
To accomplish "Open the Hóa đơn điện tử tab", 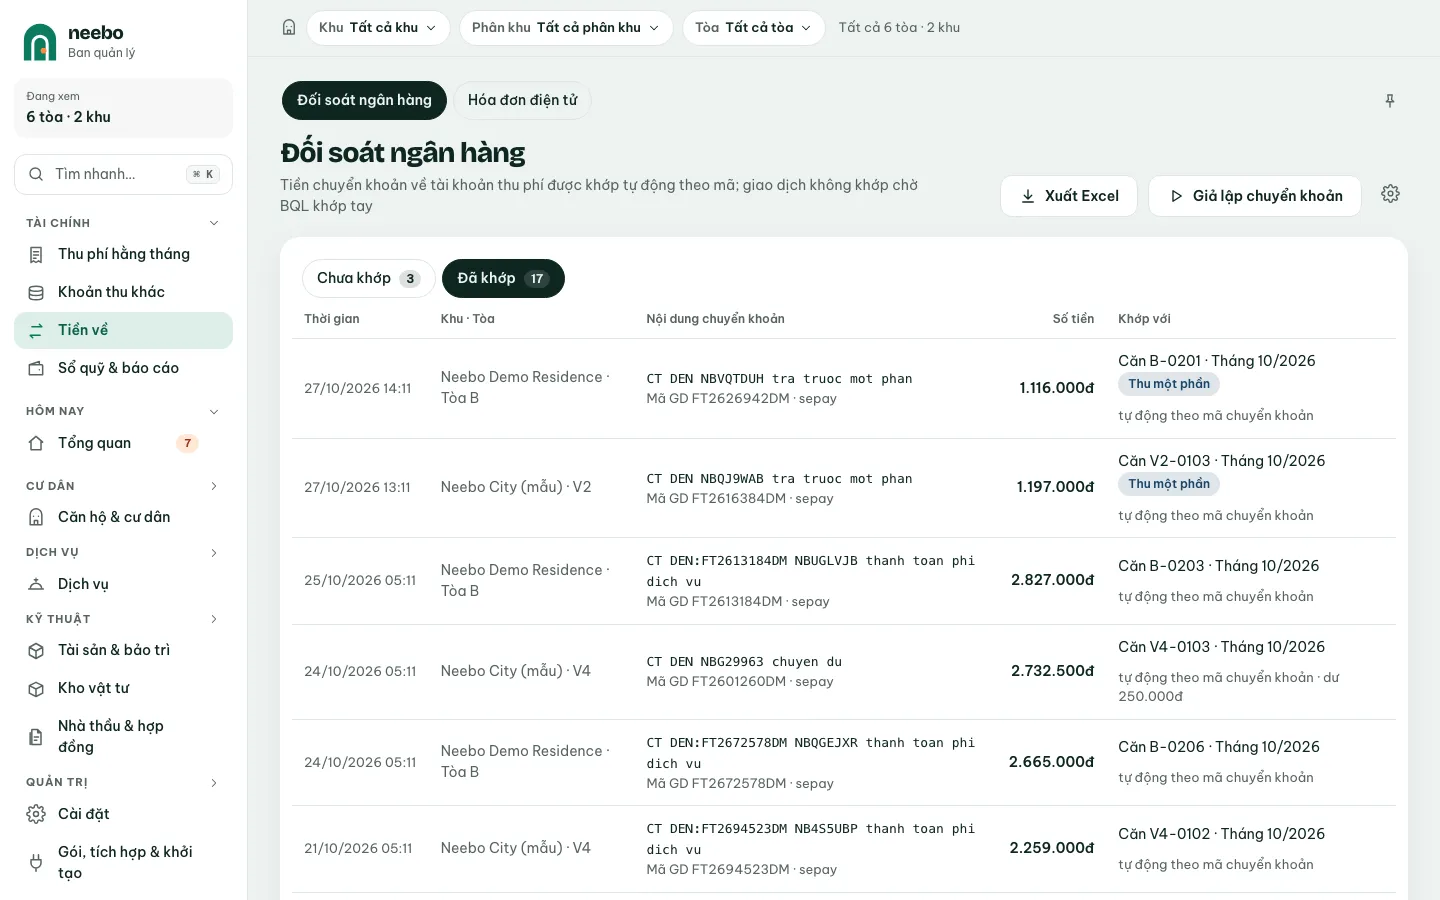I will 522,100.
